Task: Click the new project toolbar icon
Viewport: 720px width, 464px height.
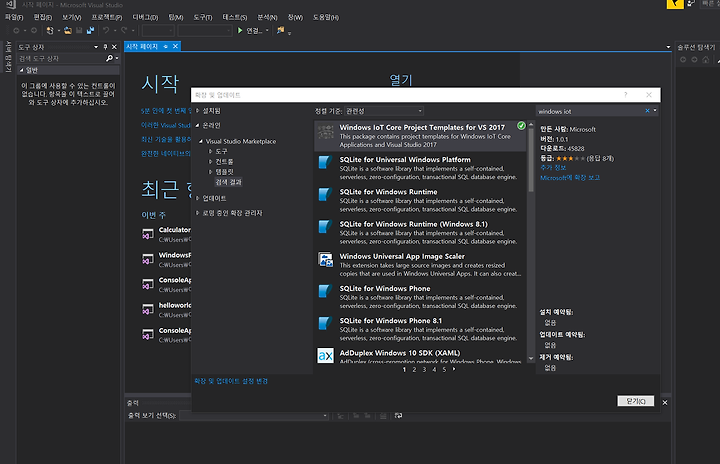Action: (50, 31)
